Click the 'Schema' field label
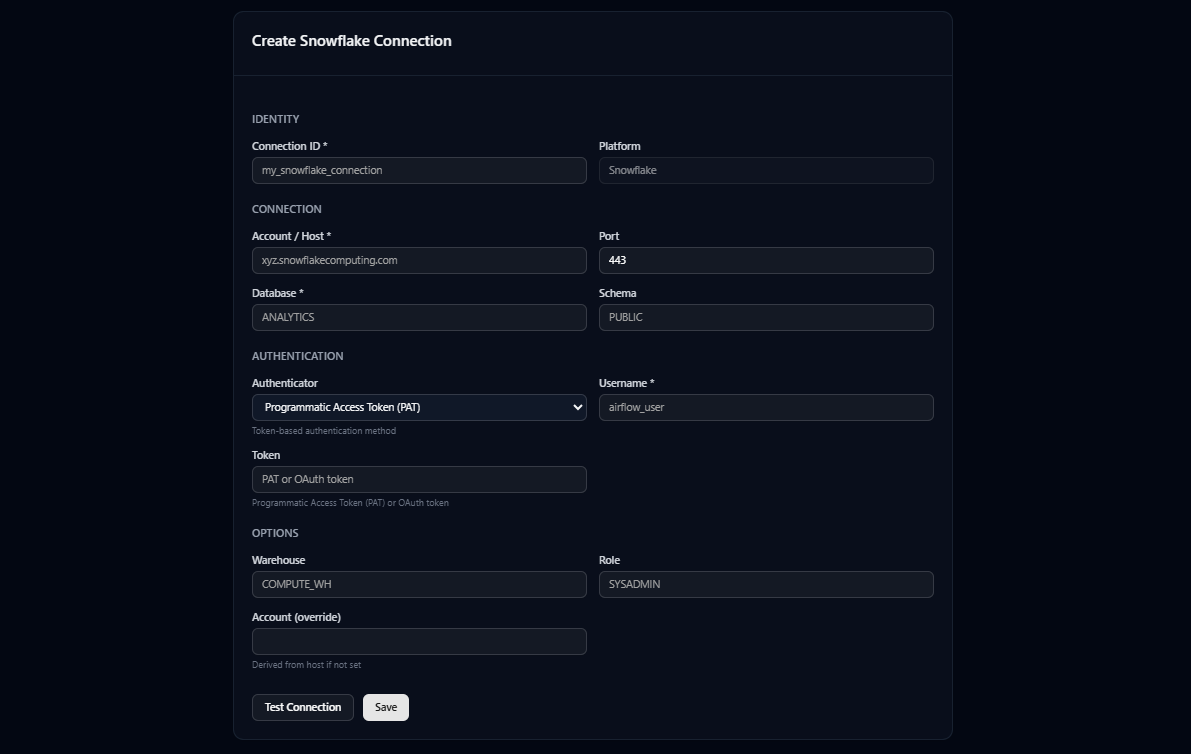The width and height of the screenshot is (1191, 754). coord(618,293)
